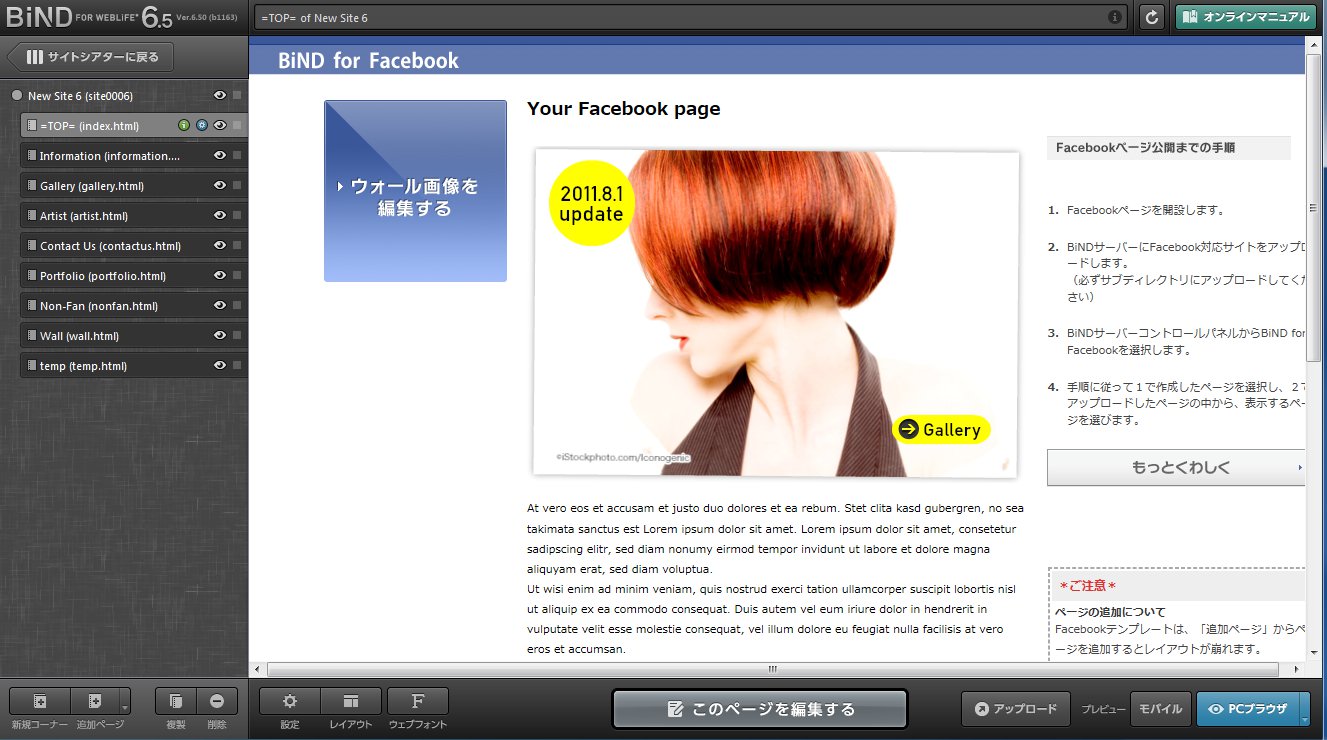The height and width of the screenshot is (740, 1327).
Task: Toggle eye visibility for Non-Fan page
Action: click(x=219, y=305)
